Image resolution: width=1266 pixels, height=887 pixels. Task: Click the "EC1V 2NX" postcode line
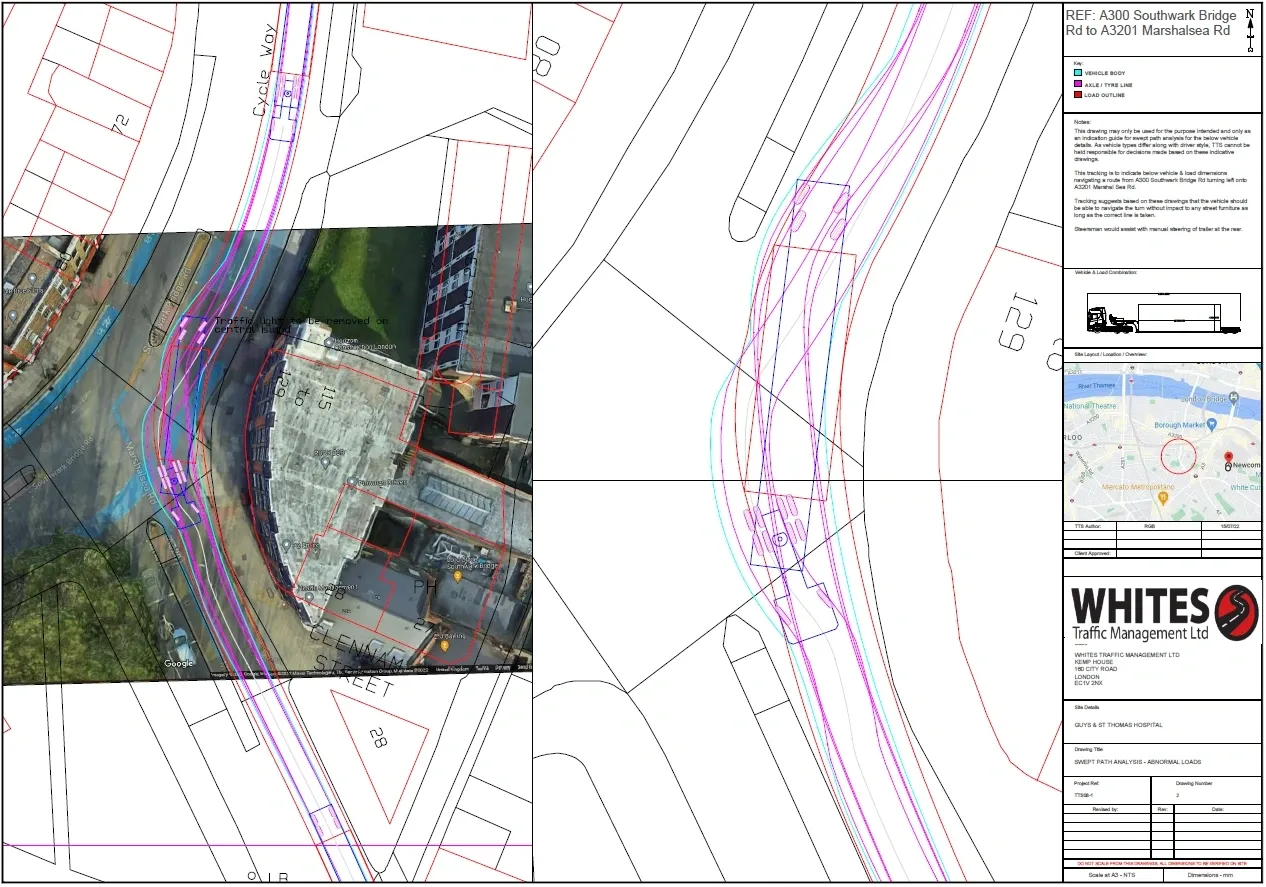(x=1087, y=683)
